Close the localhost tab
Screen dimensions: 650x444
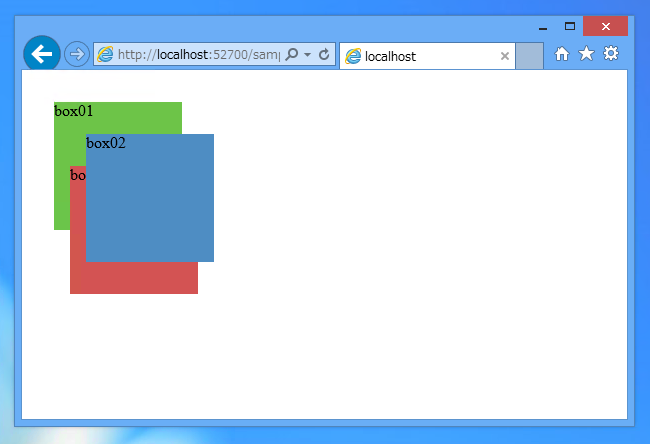coord(504,56)
